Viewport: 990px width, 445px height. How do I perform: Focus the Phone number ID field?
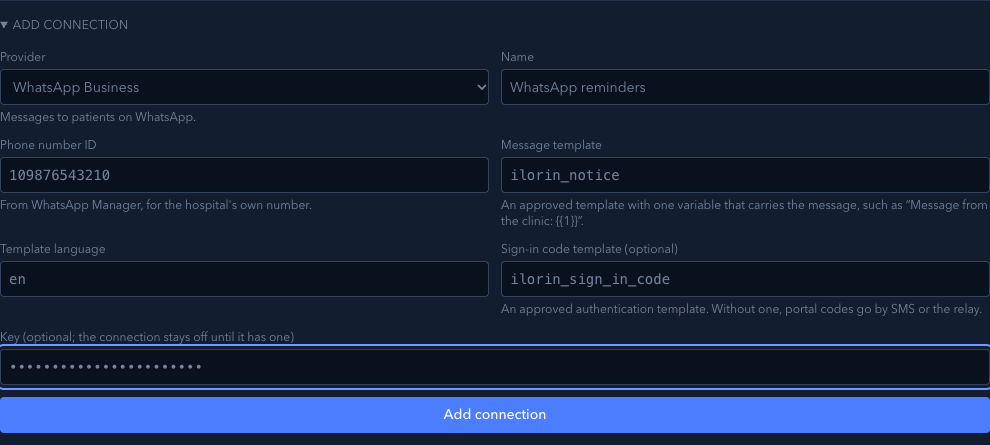pyautogui.click(x=244, y=175)
